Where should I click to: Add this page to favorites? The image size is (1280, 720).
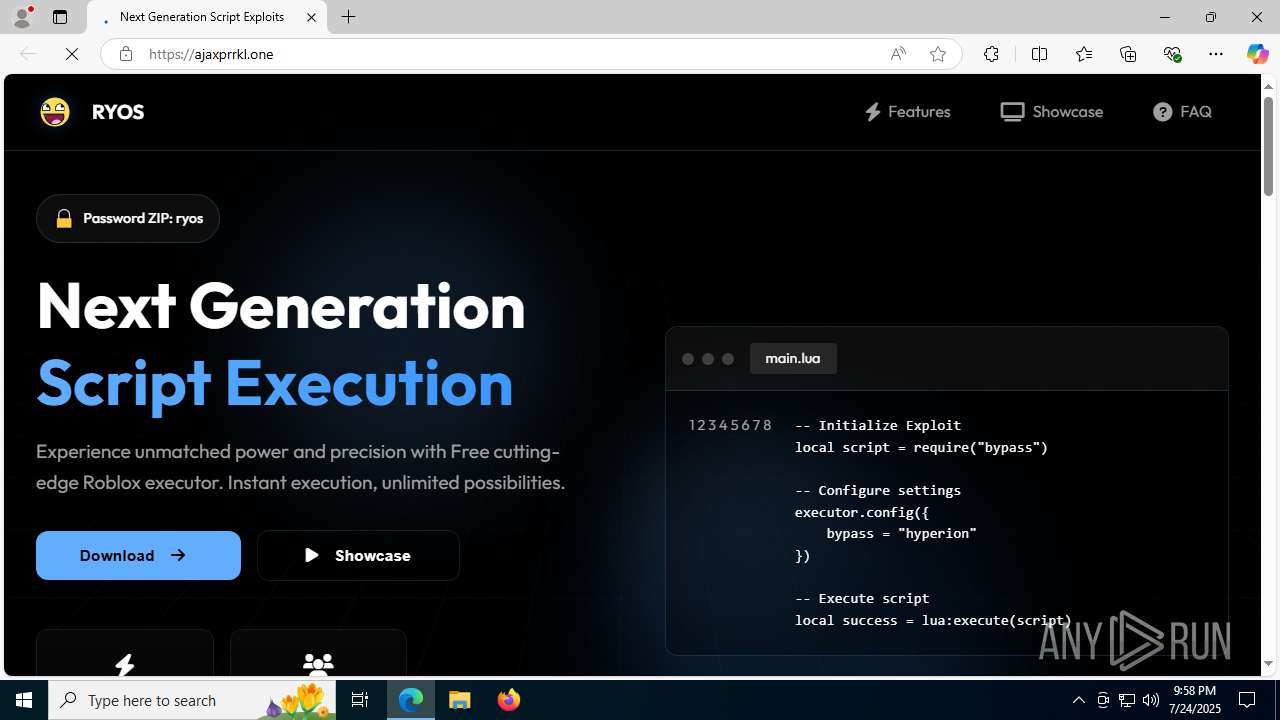[x=938, y=54]
